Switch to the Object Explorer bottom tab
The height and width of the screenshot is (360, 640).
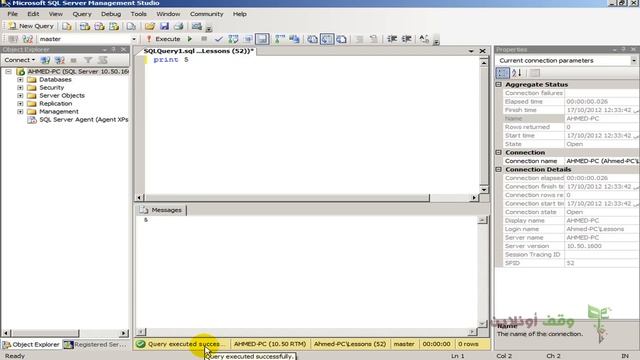31,344
